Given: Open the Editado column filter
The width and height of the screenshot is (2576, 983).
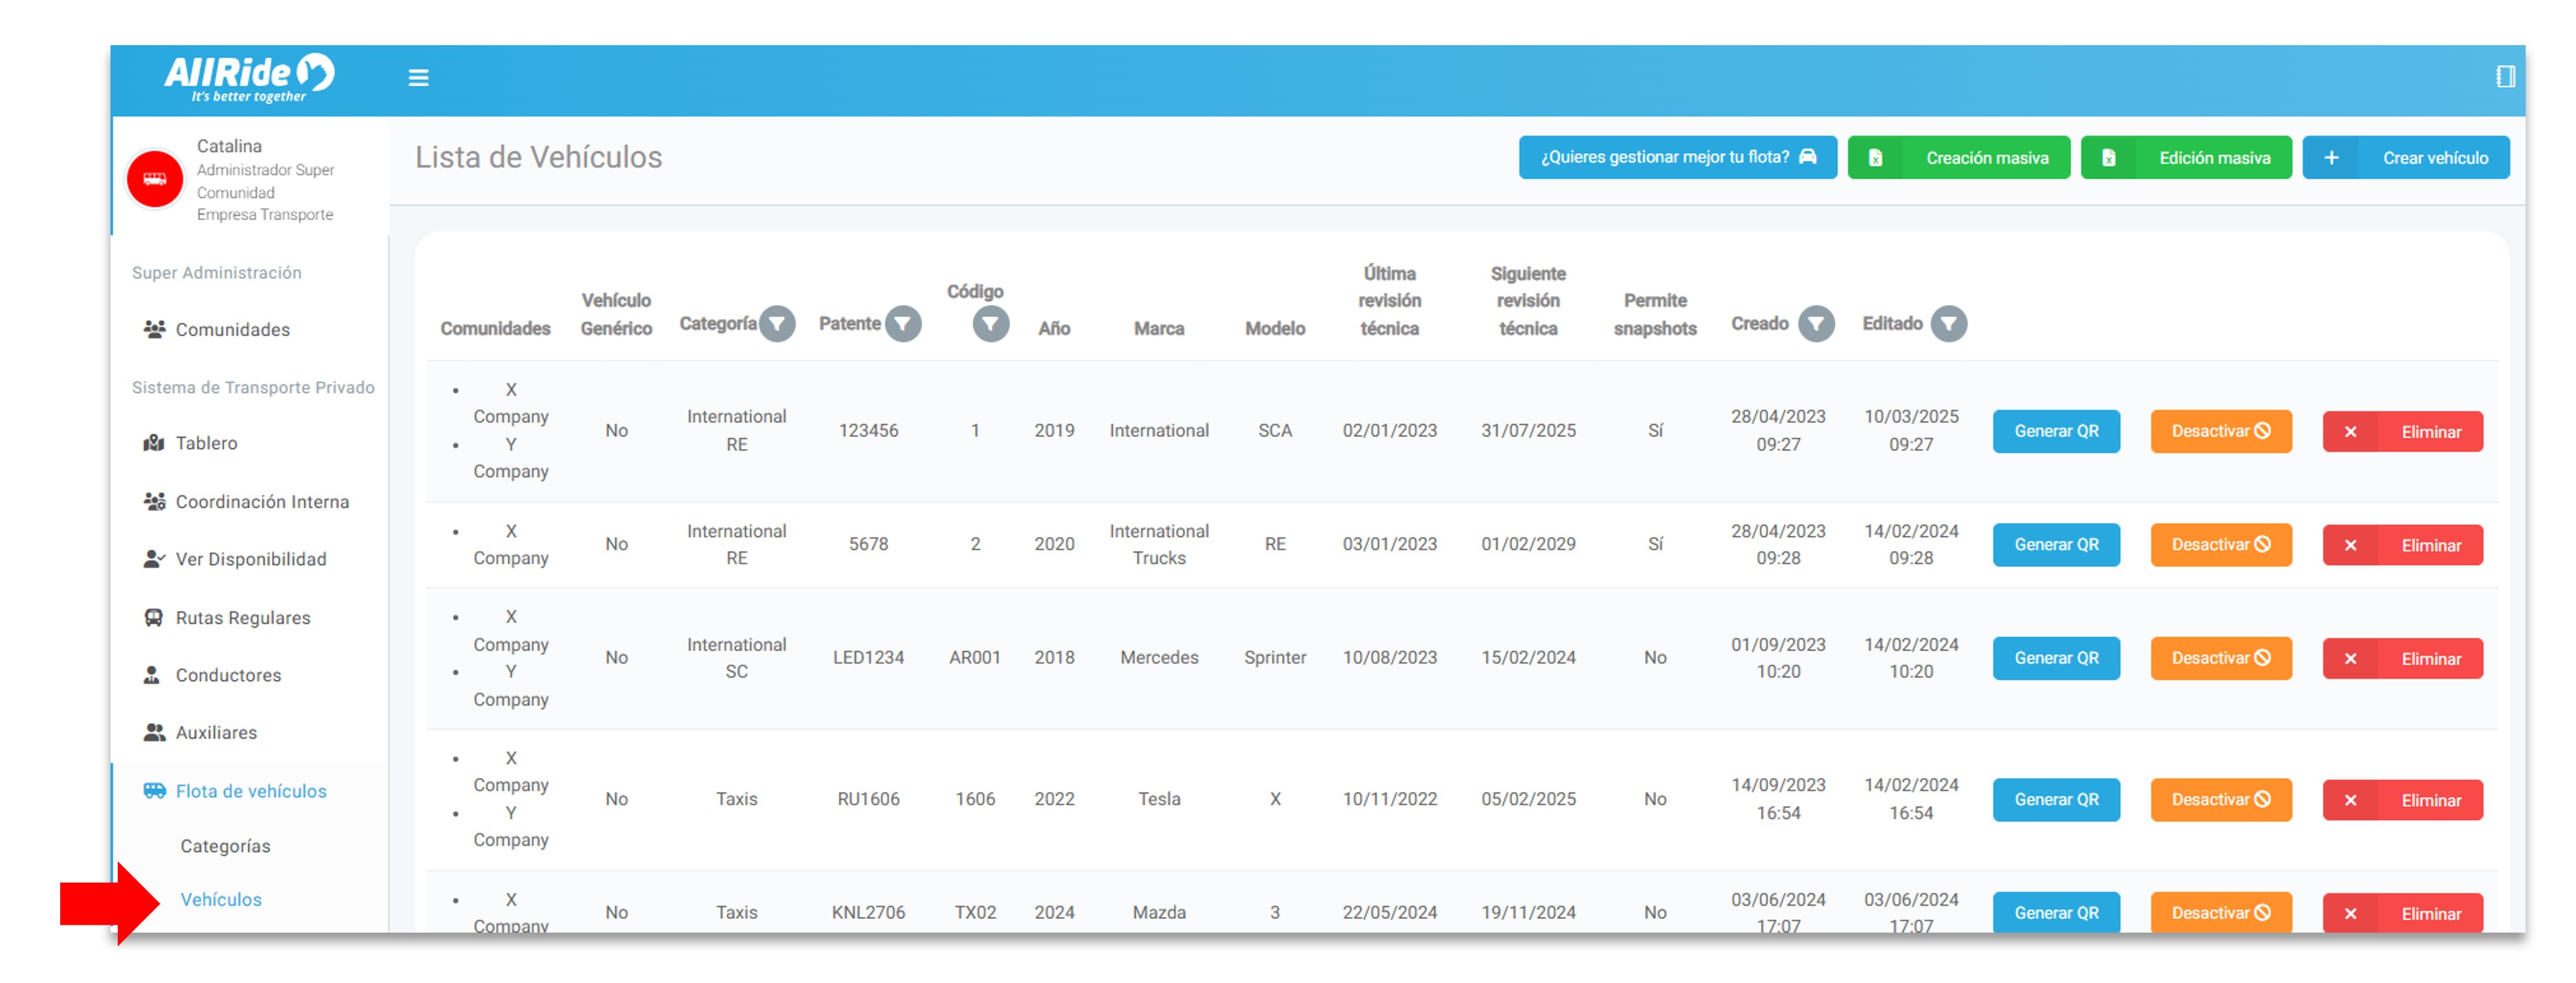Looking at the screenshot, I should coord(1948,323).
